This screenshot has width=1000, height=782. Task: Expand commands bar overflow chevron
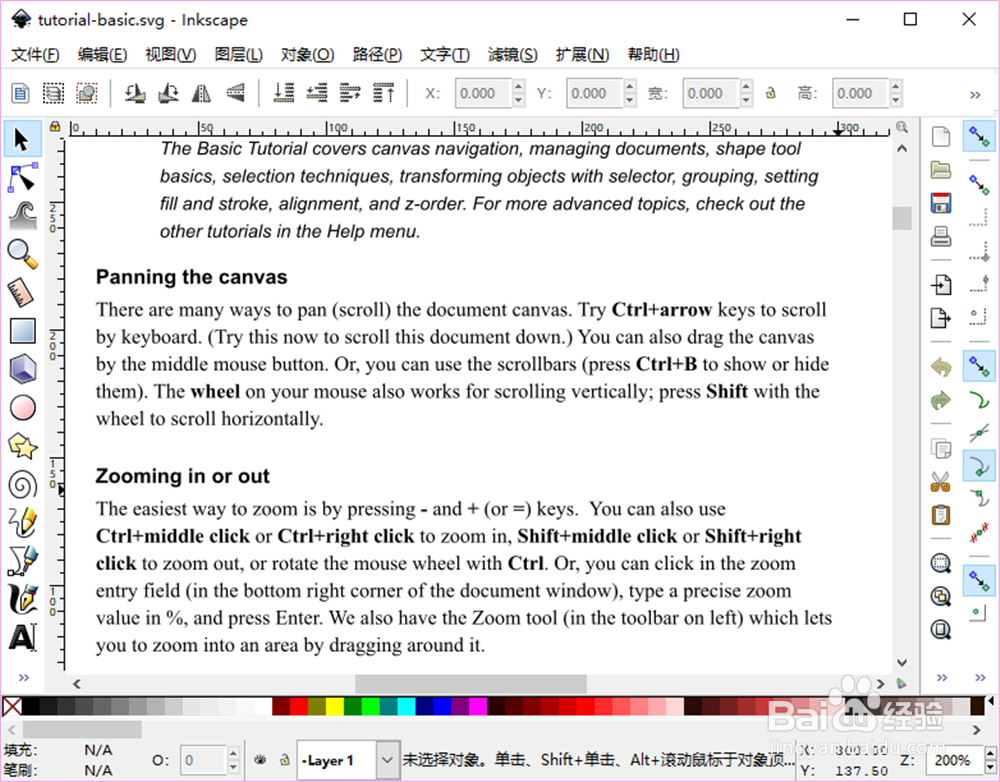click(942, 677)
